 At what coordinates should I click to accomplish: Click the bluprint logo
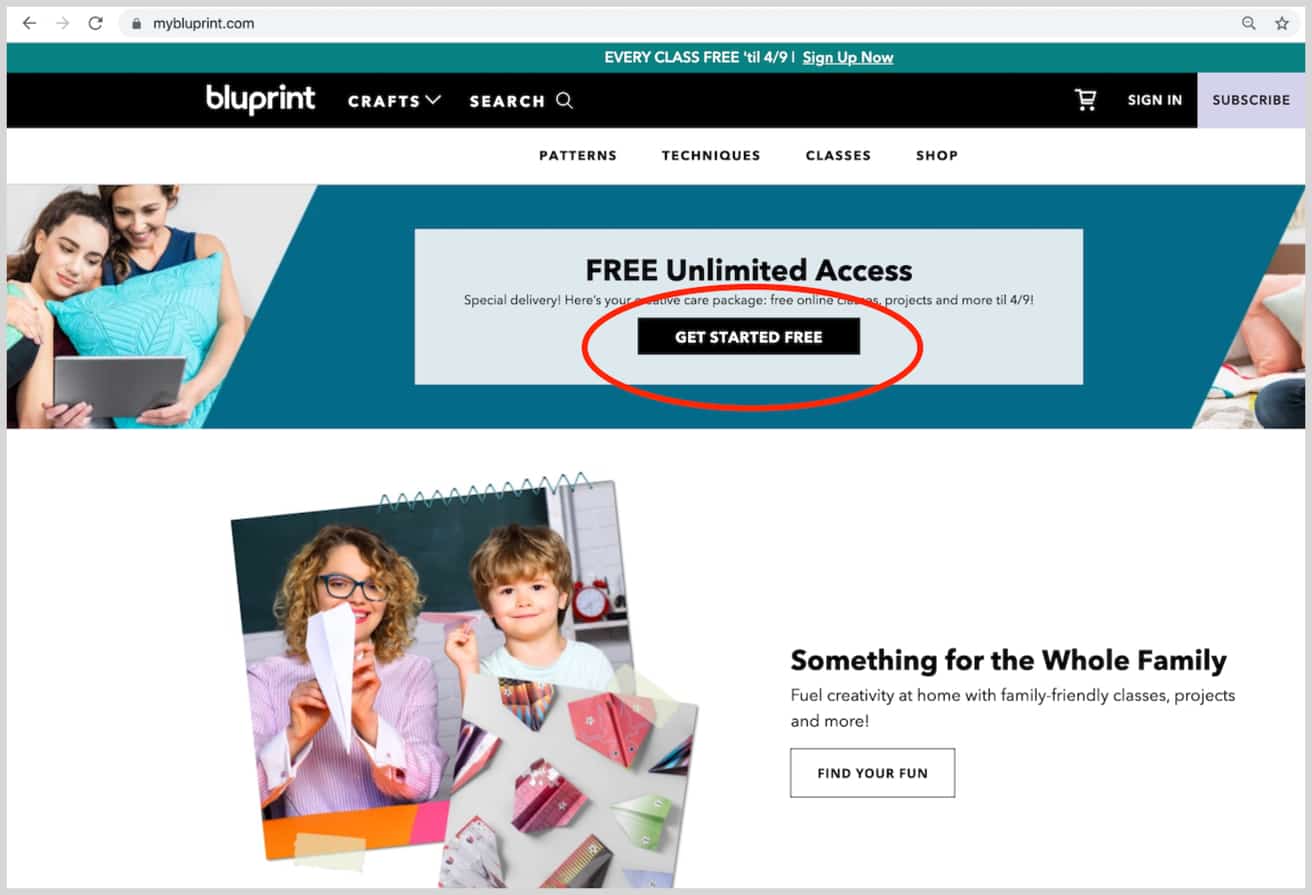[x=260, y=99]
